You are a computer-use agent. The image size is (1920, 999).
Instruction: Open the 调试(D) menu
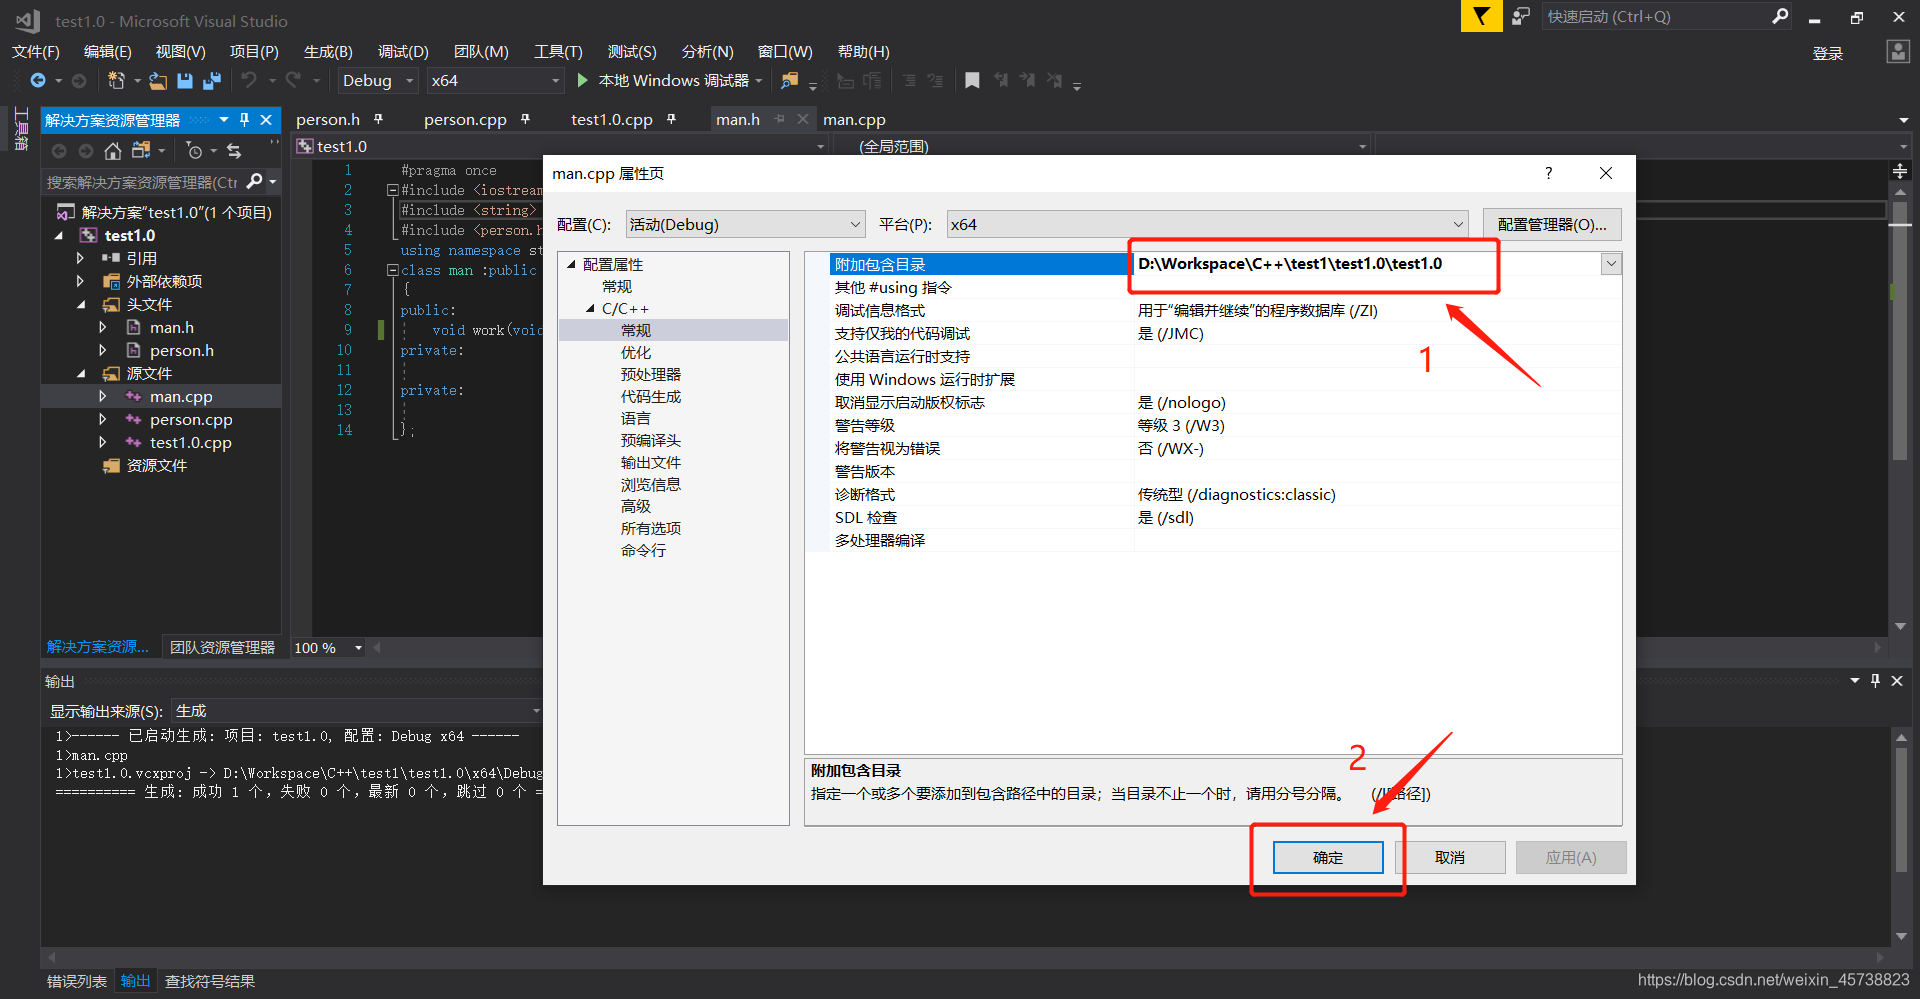click(x=403, y=52)
